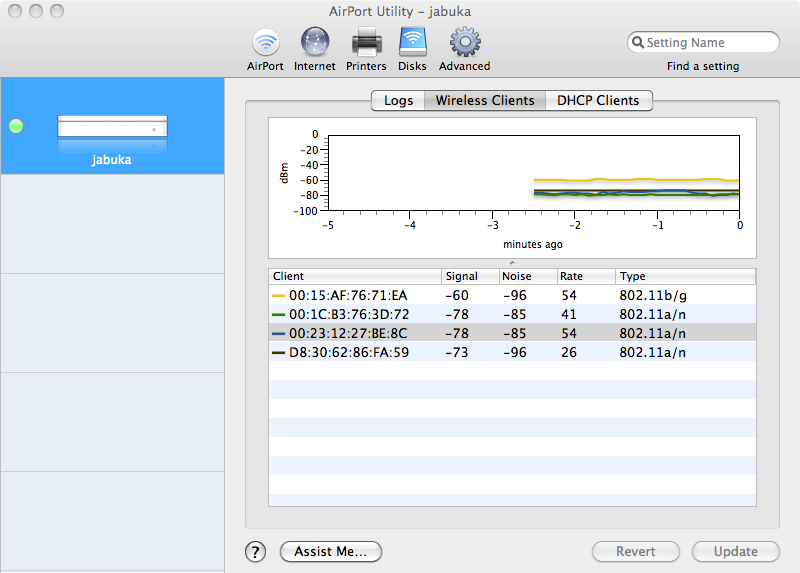Select client 00:15:AF:76:71:EA row

(x=512, y=295)
